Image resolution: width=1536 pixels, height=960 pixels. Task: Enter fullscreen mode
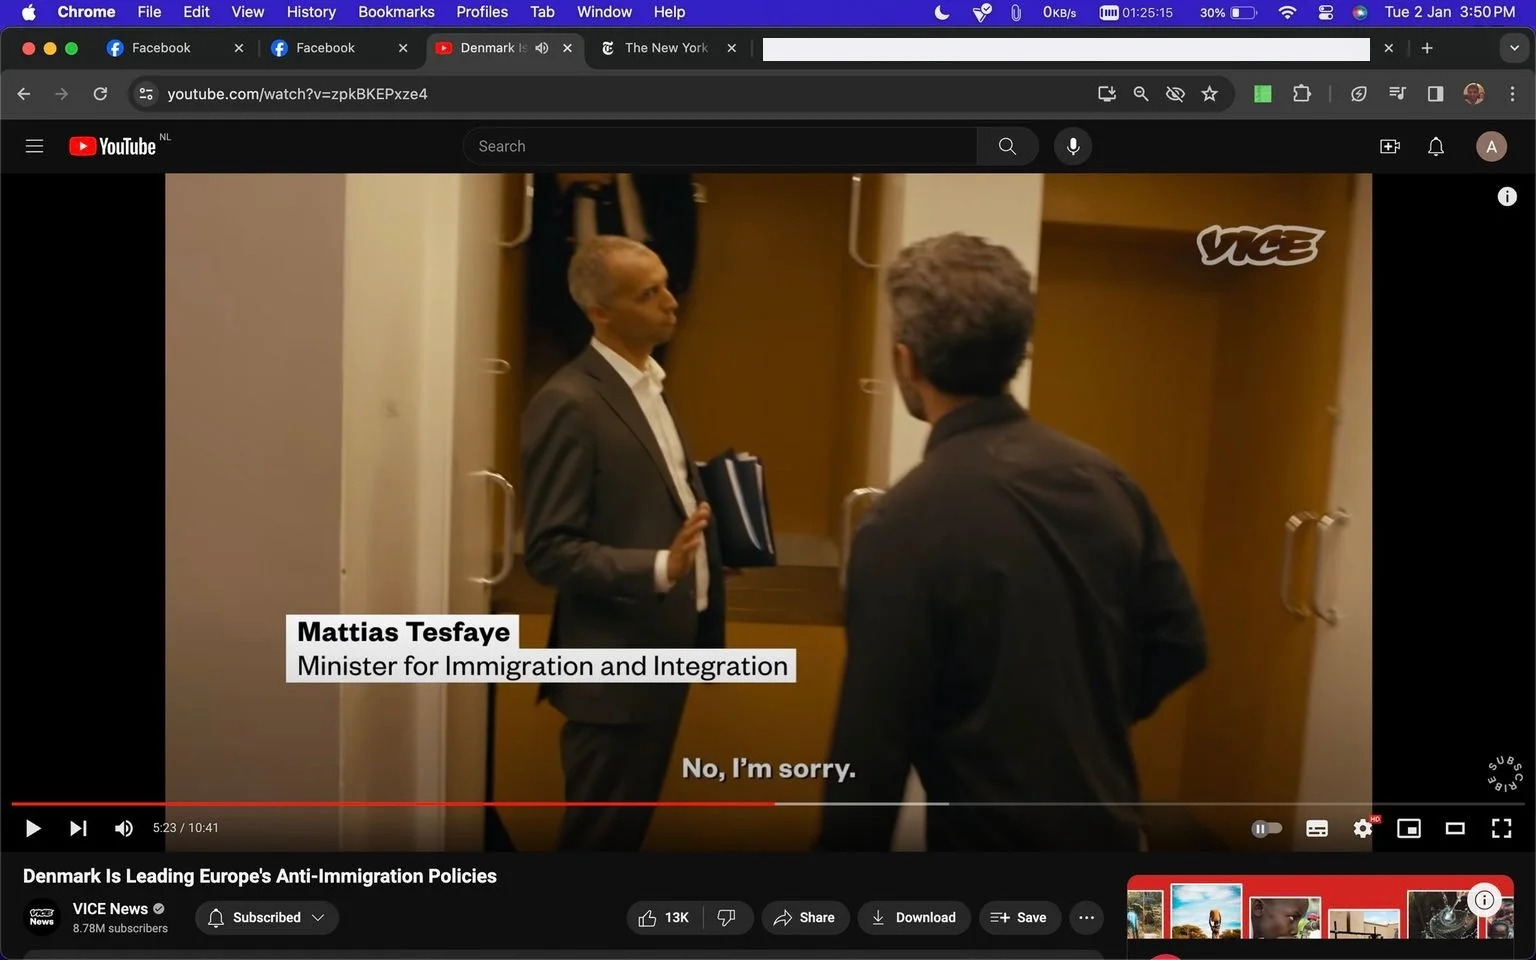coord(1501,828)
